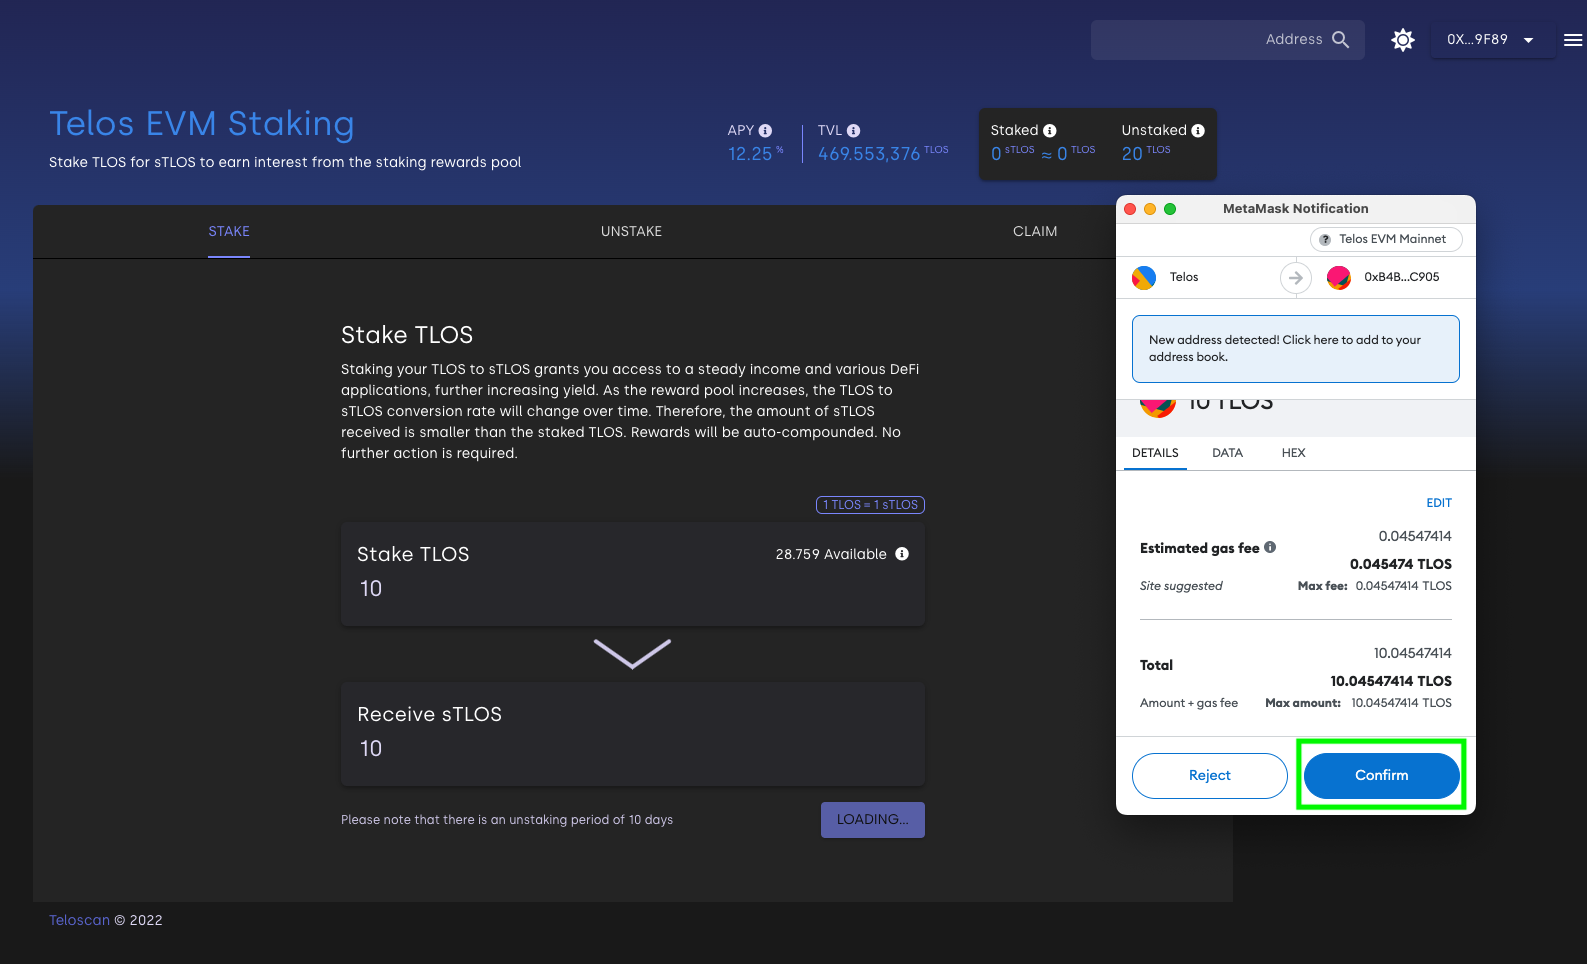
Task: Click the new address detected notice
Action: (x=1295, y=349)
